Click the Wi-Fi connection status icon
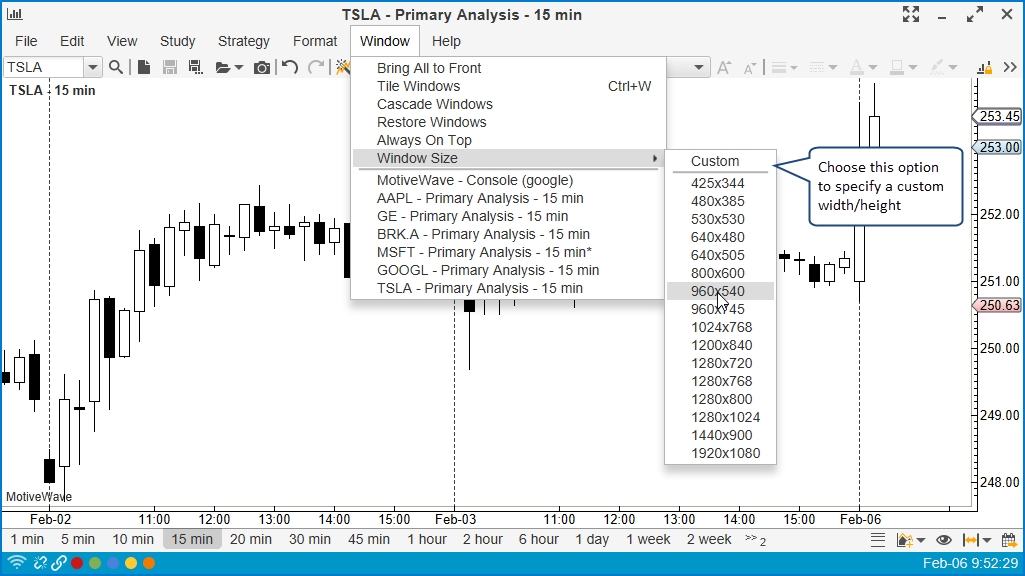The width and height of the screenshot is (1025, 576). [16, 562]
